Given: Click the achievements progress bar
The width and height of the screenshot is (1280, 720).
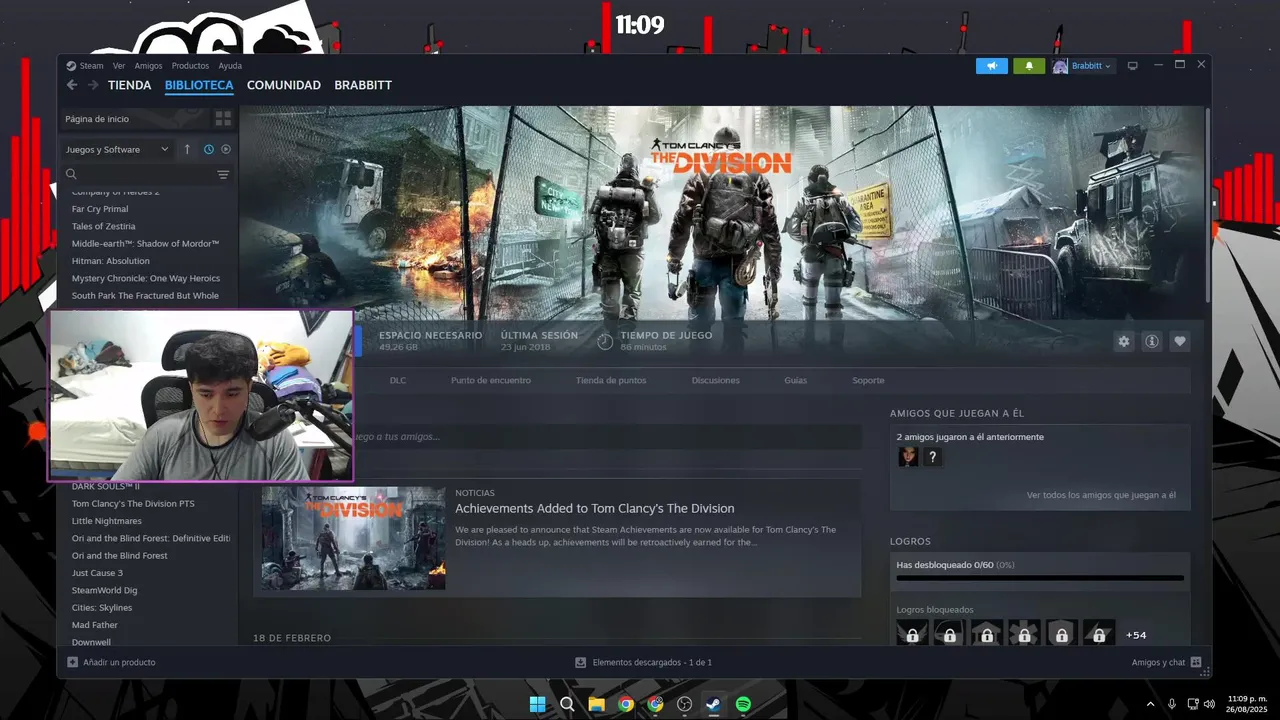Looking at the screenshot, I should click(x=1040, y=578).
